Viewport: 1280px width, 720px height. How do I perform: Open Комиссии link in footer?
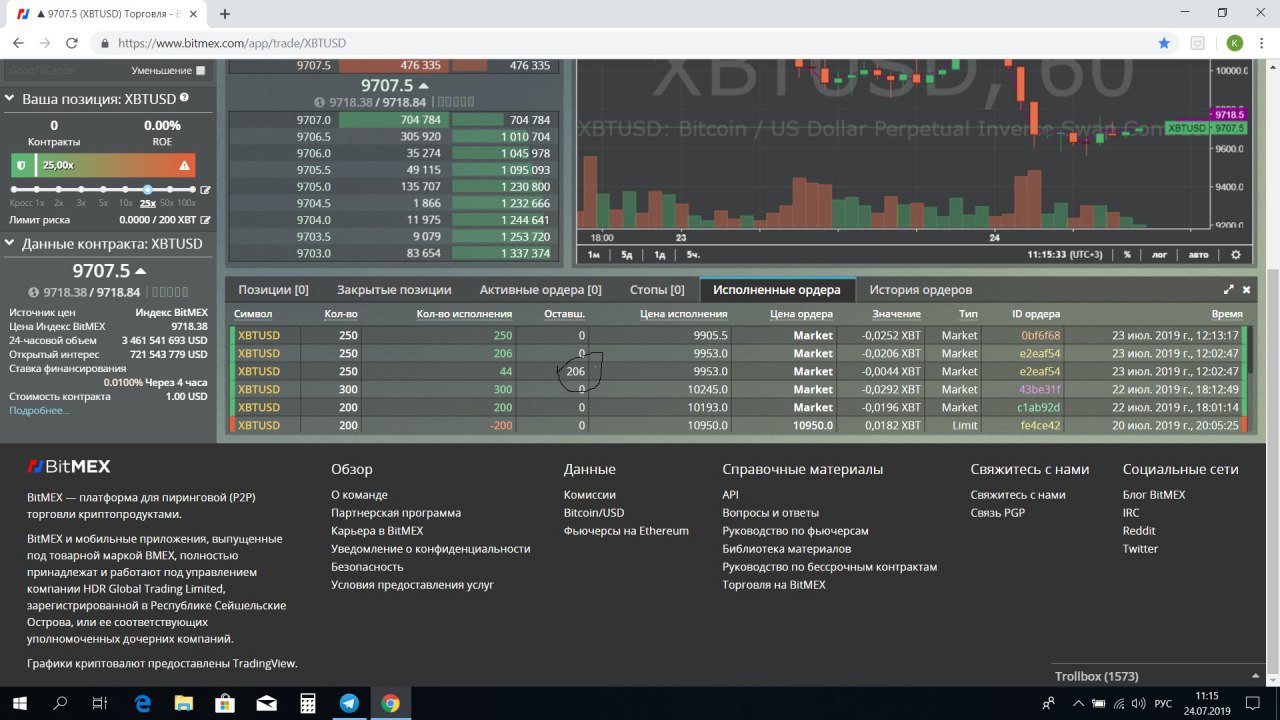(590, 495)
